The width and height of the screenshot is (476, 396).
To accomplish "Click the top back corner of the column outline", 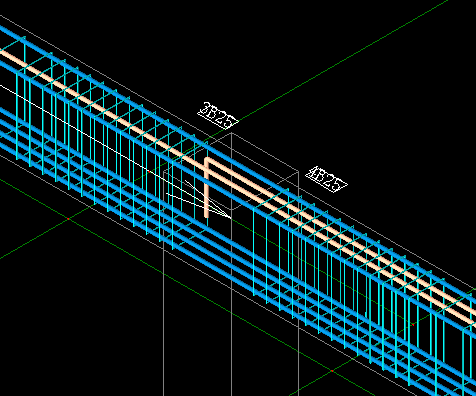I will click(232, 133).
